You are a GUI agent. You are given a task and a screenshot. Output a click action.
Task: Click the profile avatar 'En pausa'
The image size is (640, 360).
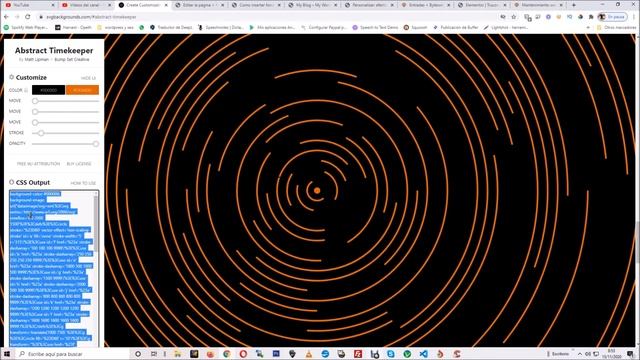click(x=612, y=17)
